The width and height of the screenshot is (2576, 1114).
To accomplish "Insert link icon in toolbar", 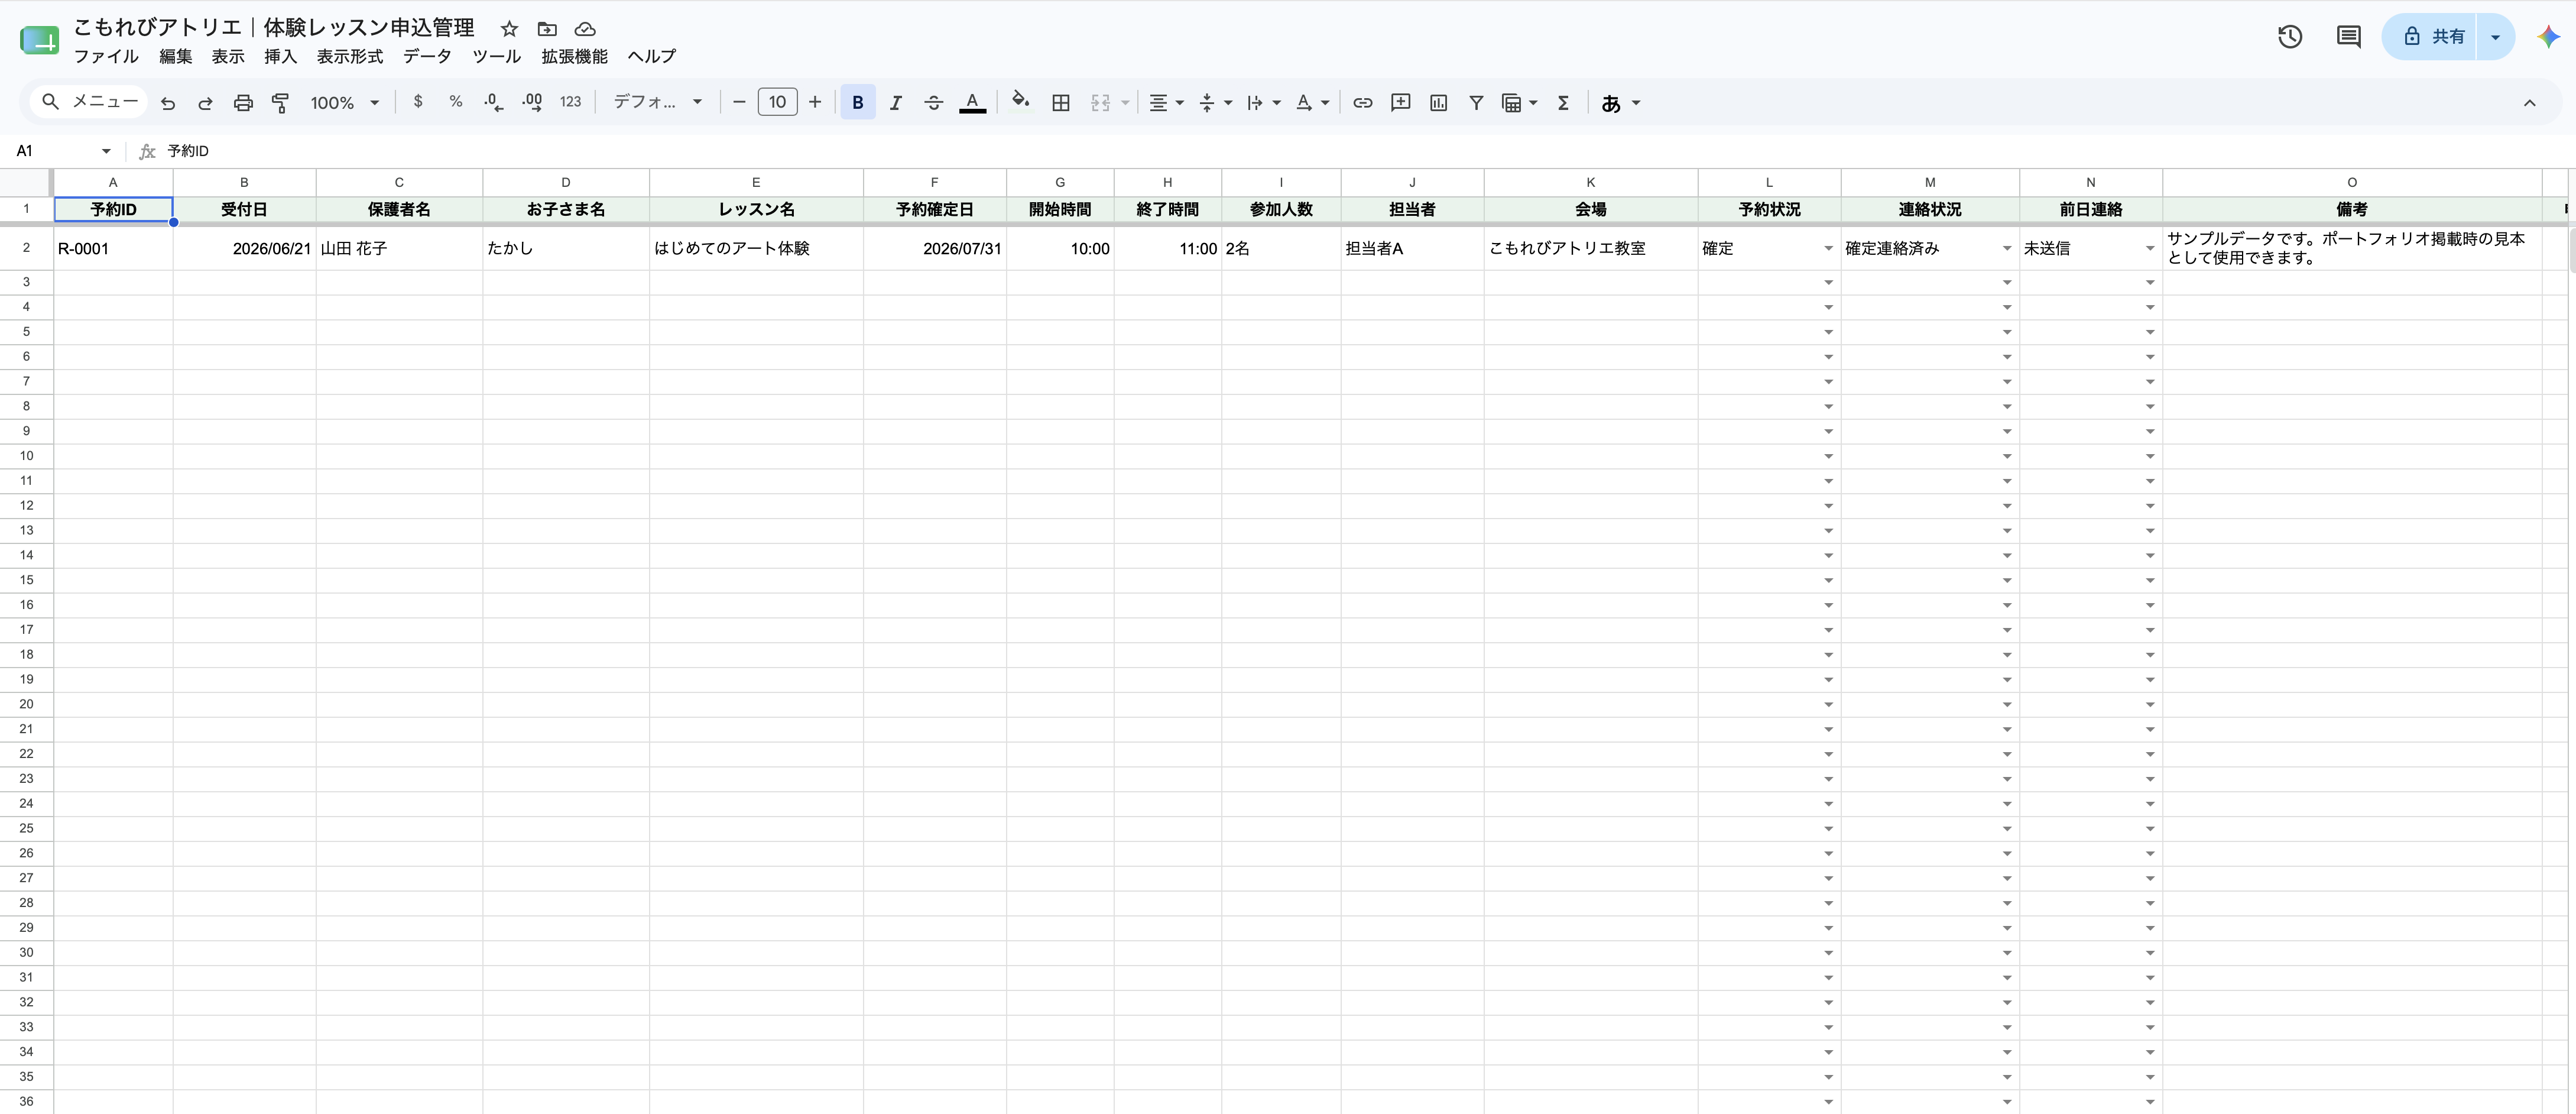I will 1363,102.
